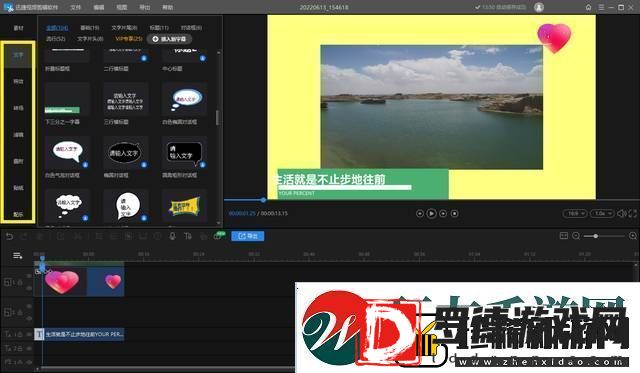
Task: Download the 二行横标题 template via its blue badge
Action: tap(144, 58)
